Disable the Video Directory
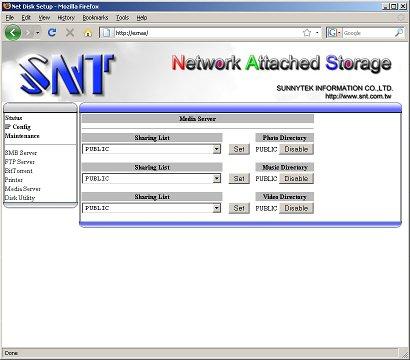Screen dimensions: 410x360 [x=296, y=208]
